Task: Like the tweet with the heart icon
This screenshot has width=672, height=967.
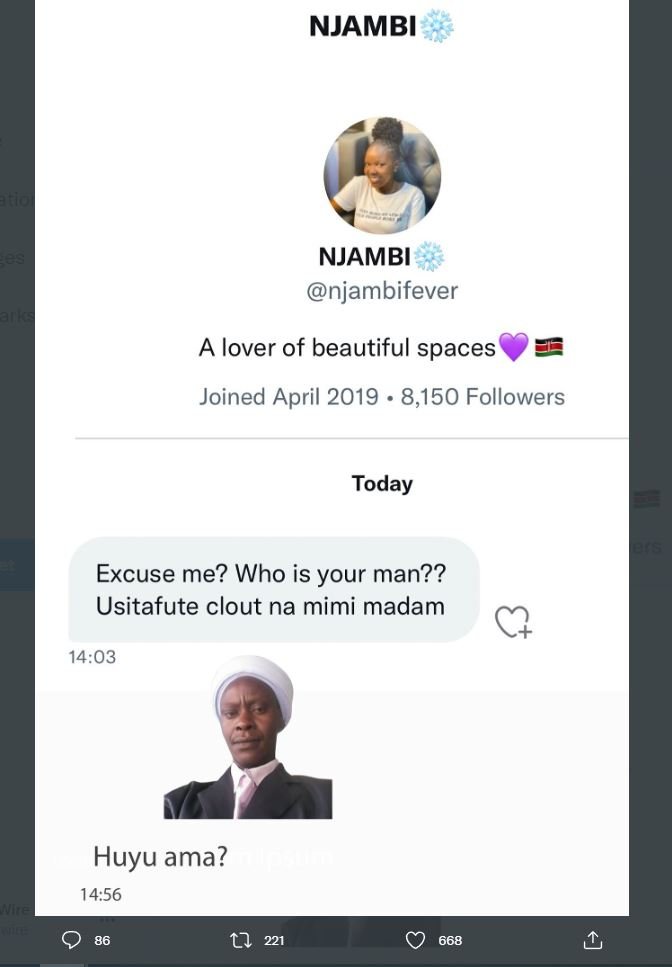Action: click(x=416, y=940)
